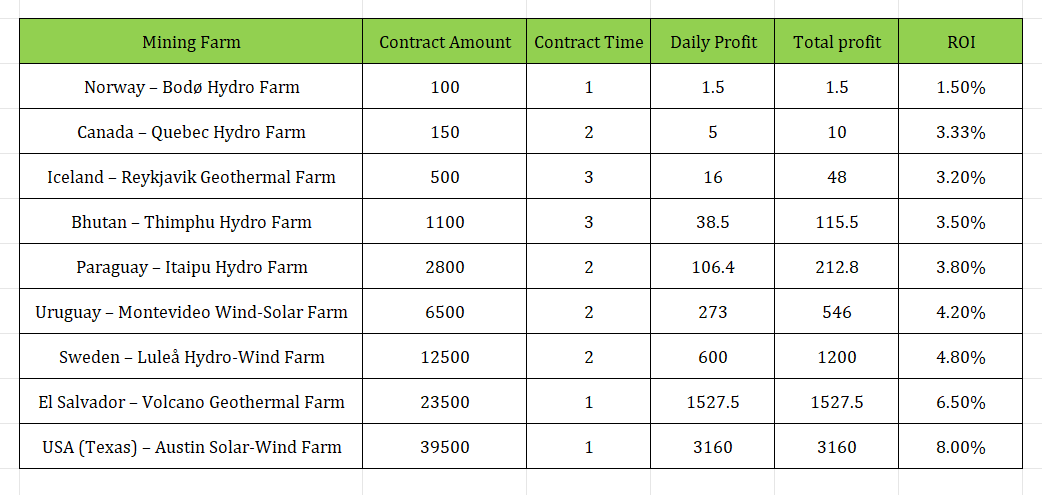
Task: Select the Contract Amount column header
Action: [x=445, y=42]
